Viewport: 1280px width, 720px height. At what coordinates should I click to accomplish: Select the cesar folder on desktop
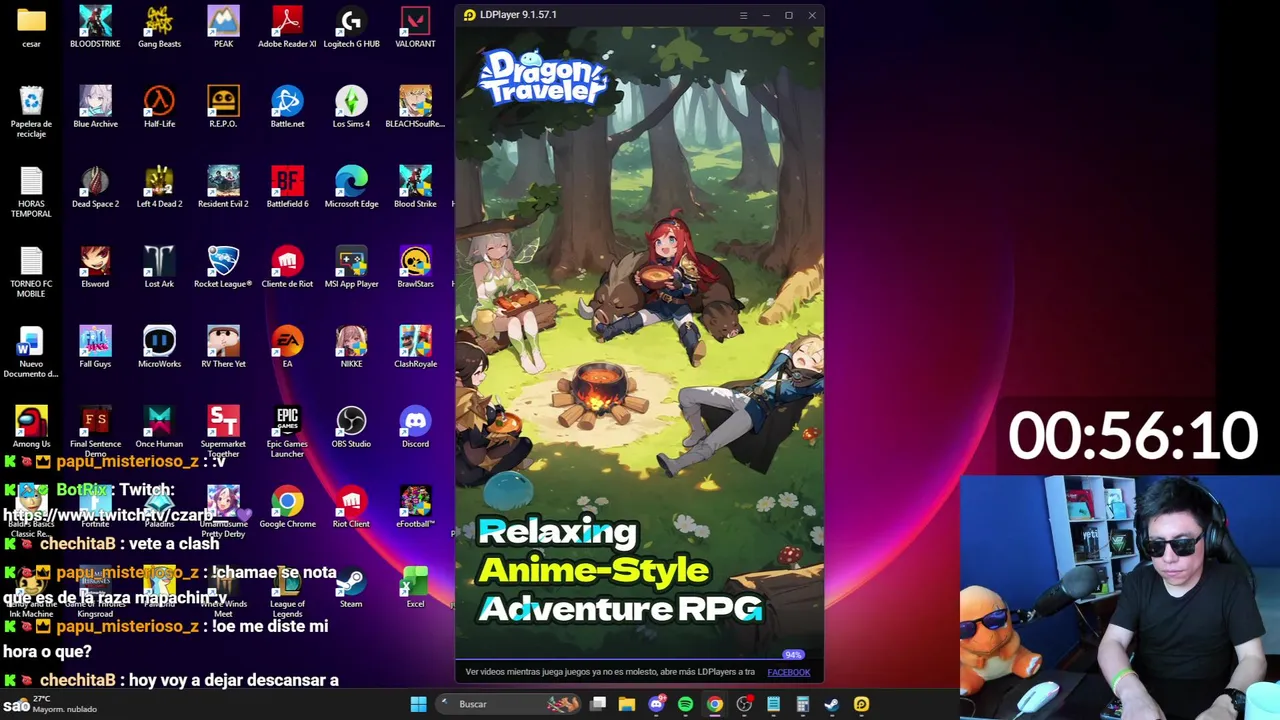[31, 27]
